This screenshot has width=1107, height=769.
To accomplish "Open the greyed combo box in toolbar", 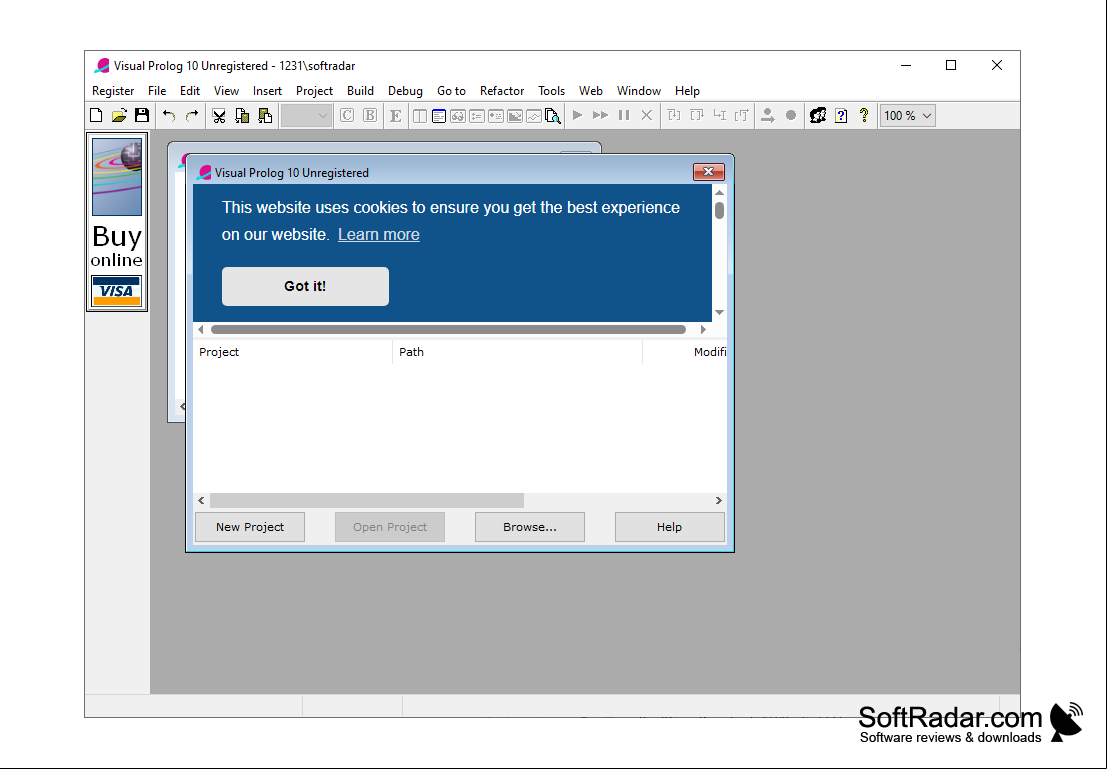I will pyautogui.click(x=306, y=115).
